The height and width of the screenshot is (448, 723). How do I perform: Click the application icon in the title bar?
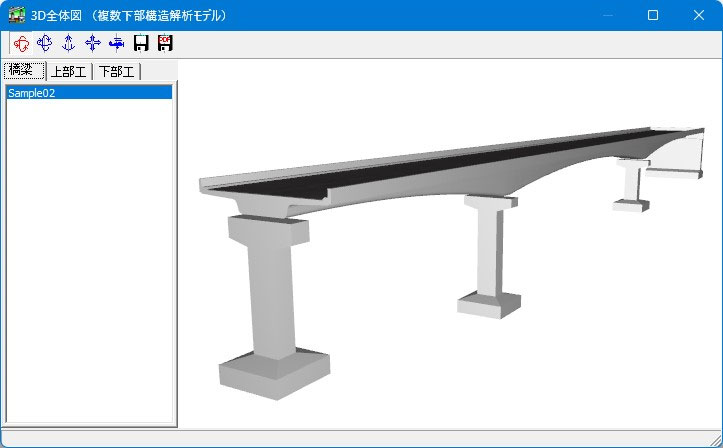[17, 15]
